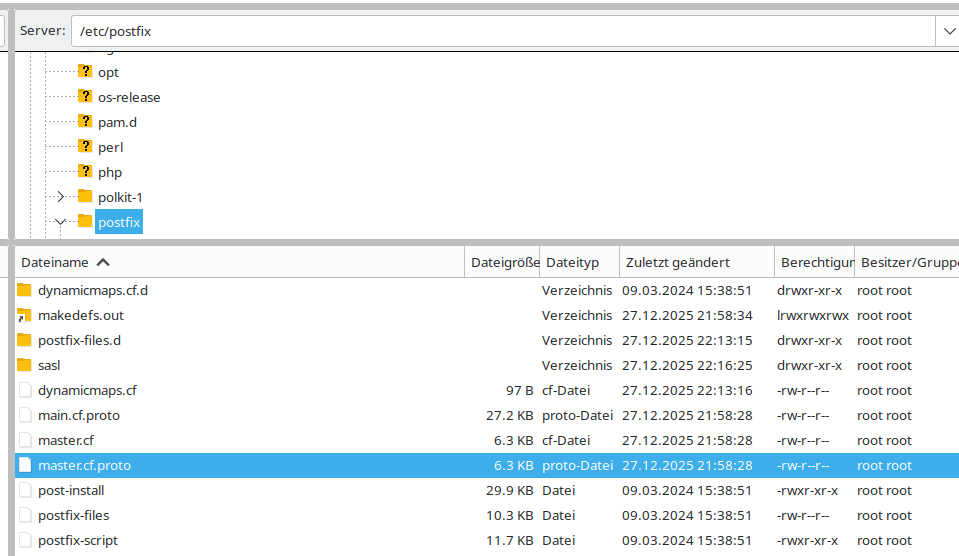Expand the polkit-1 tree node
959x556 pixels.
click(60, 197)
